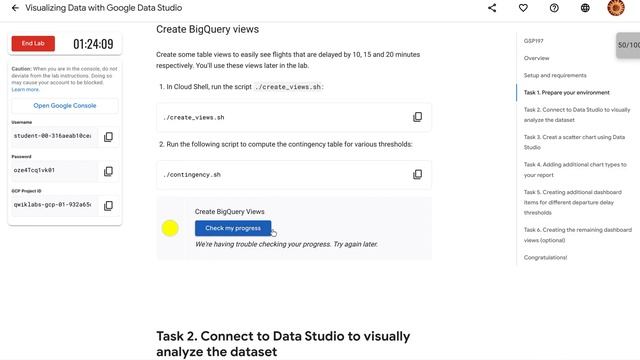Viewport: 640px width, 360px height.
Task: Open Task 6 remaining dashboard views
Action: click(x=578, y=235)
